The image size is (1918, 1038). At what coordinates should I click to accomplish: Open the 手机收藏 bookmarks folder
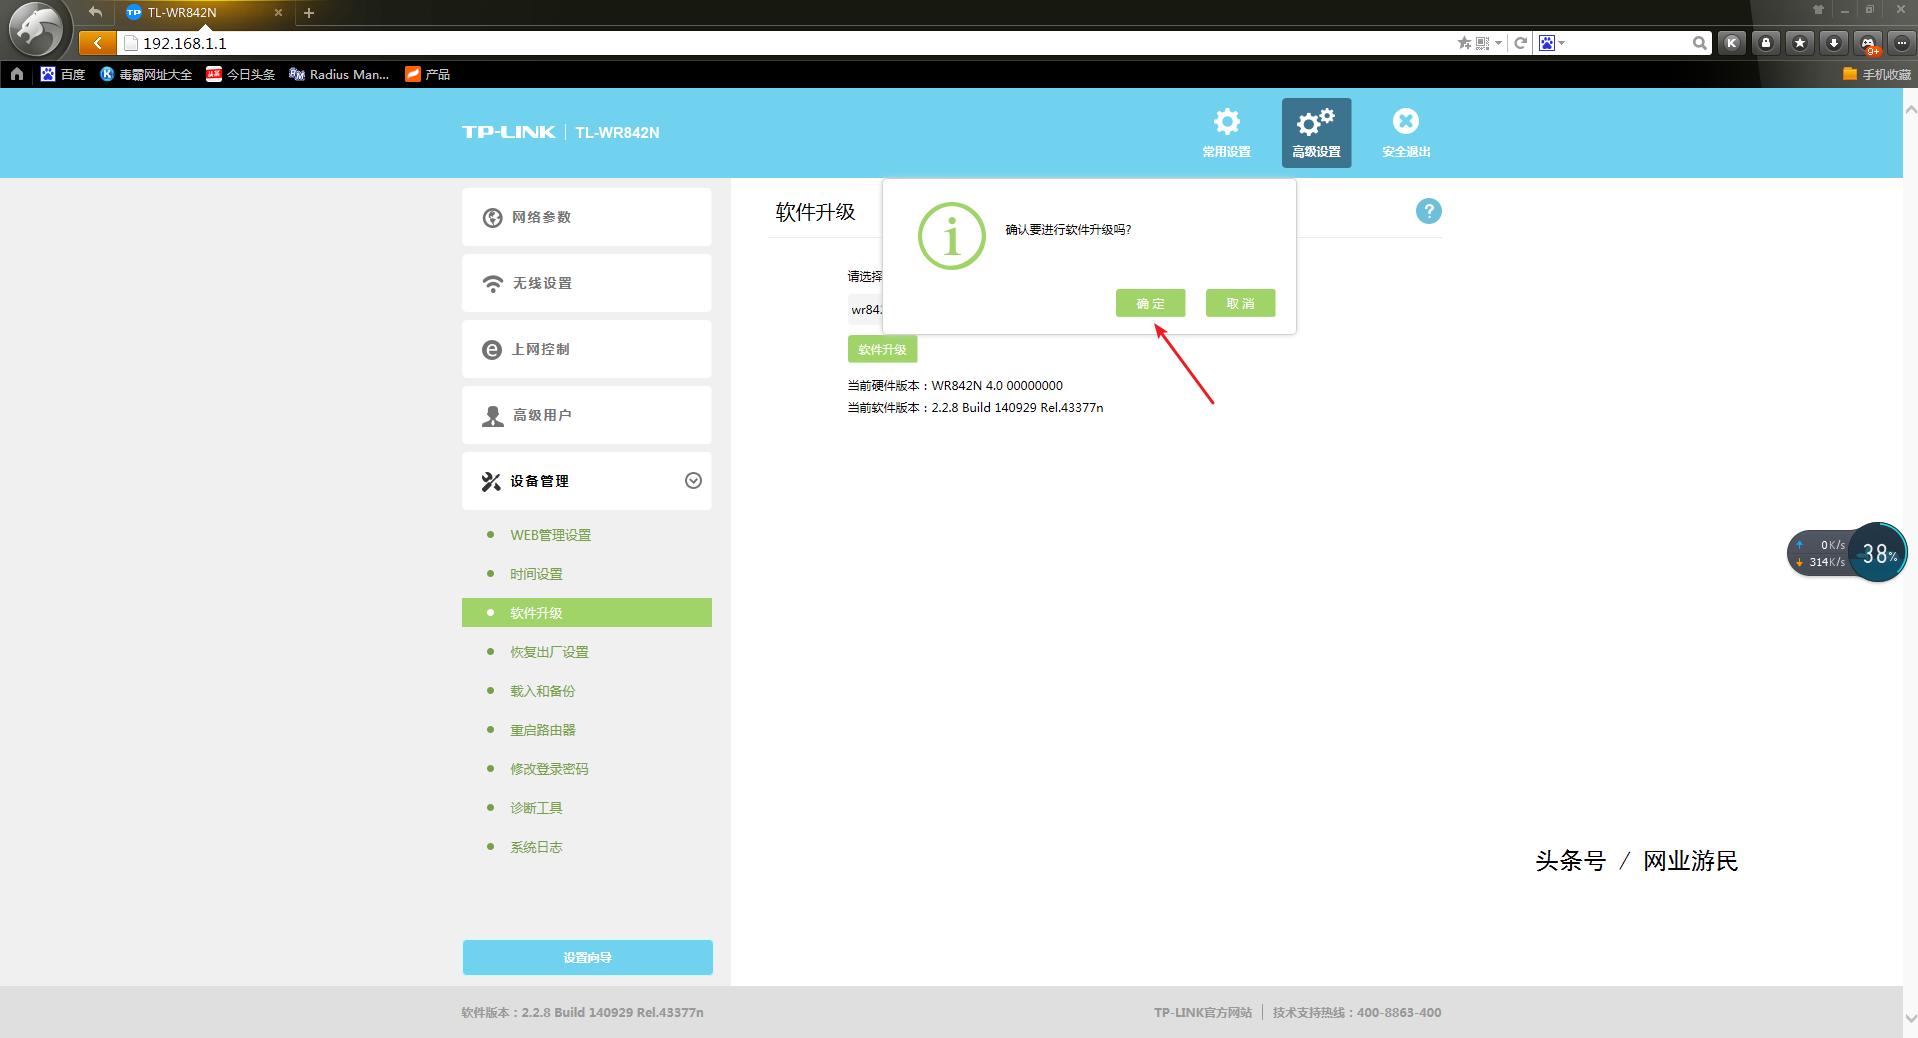[1876, 74]
